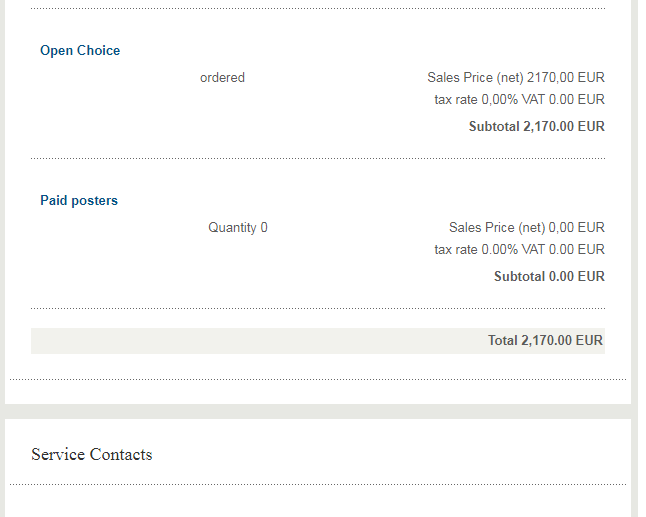Open the Paid posters heading
This screenshot has height=517, width=646.
tap(79, 201)
